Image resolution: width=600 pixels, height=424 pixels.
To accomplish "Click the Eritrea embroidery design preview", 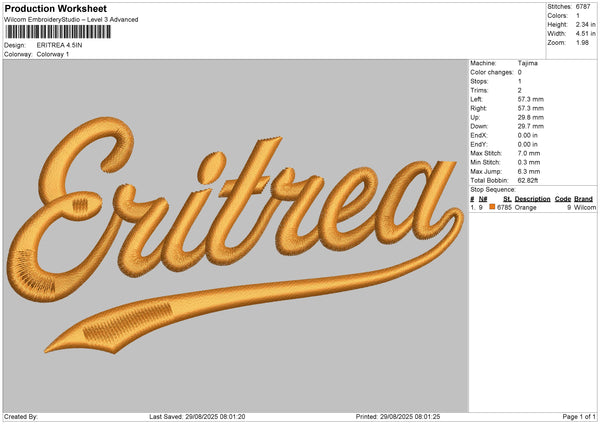I will [x=236, y=235].
